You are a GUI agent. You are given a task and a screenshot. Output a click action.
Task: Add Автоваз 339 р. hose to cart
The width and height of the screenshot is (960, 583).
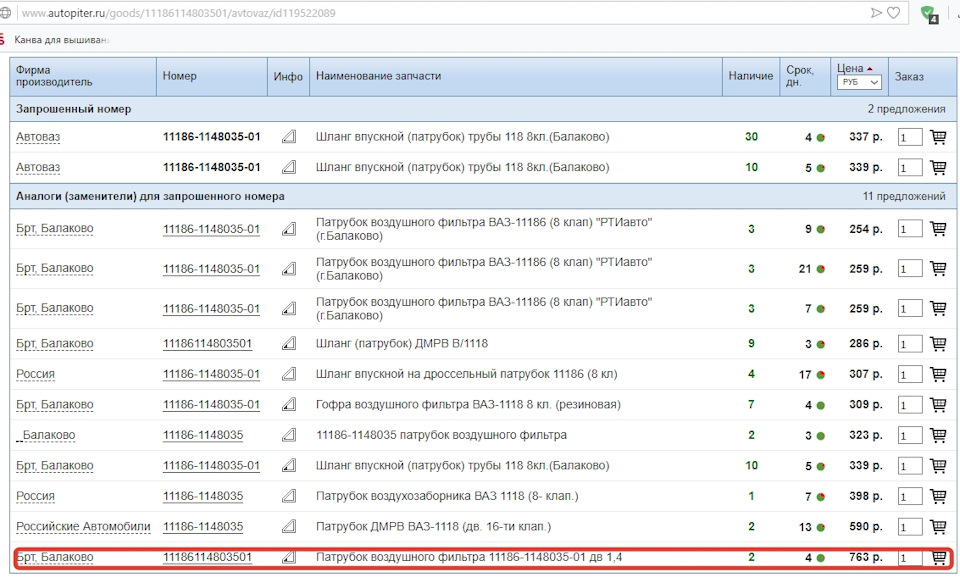tap(938, 167)
